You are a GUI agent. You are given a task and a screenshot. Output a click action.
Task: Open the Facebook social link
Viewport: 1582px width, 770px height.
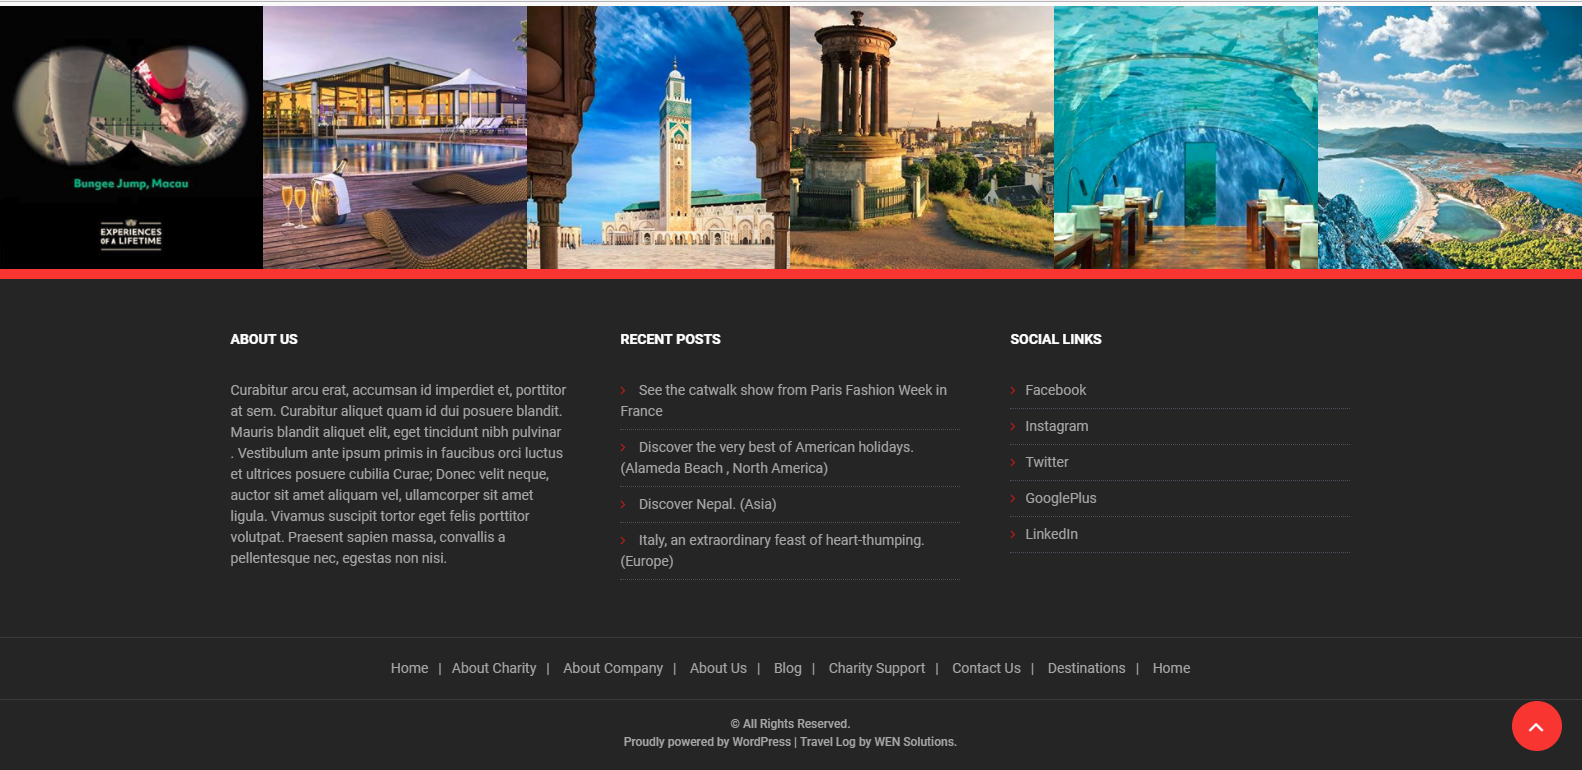[1055, 390]
